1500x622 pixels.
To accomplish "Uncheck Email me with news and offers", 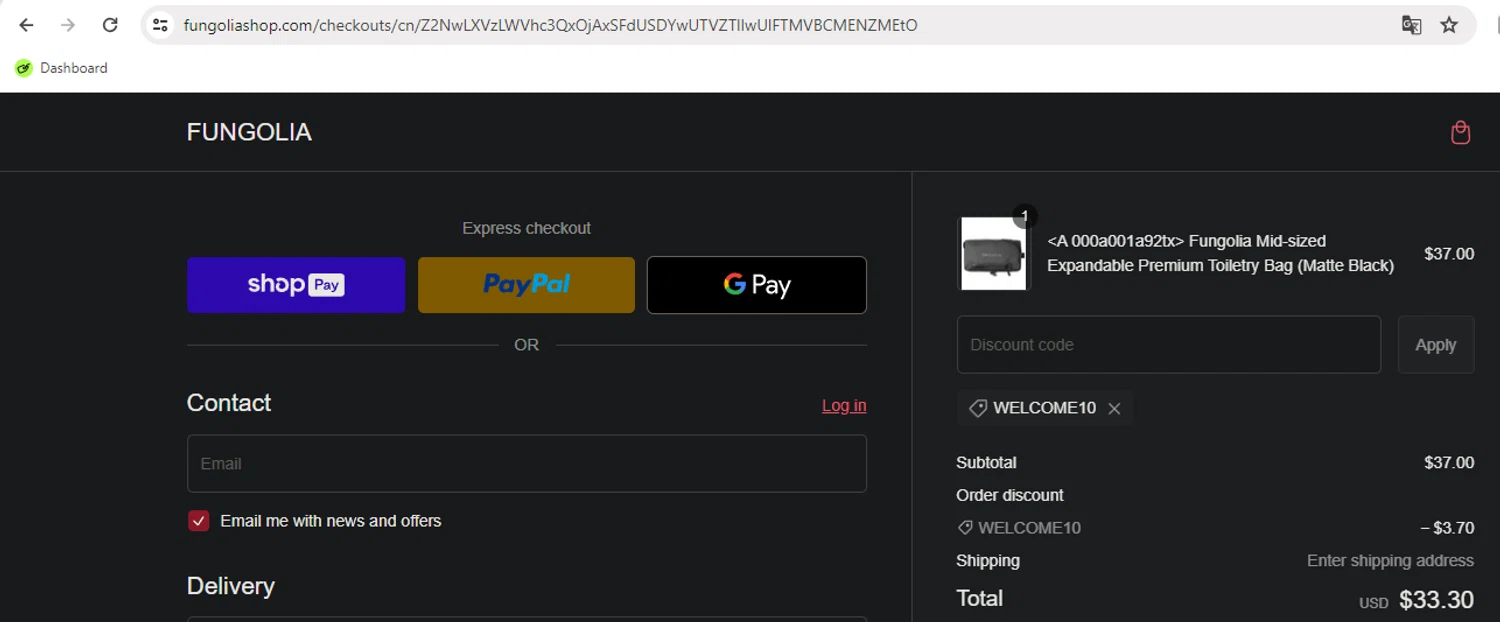I will (199, 521).
